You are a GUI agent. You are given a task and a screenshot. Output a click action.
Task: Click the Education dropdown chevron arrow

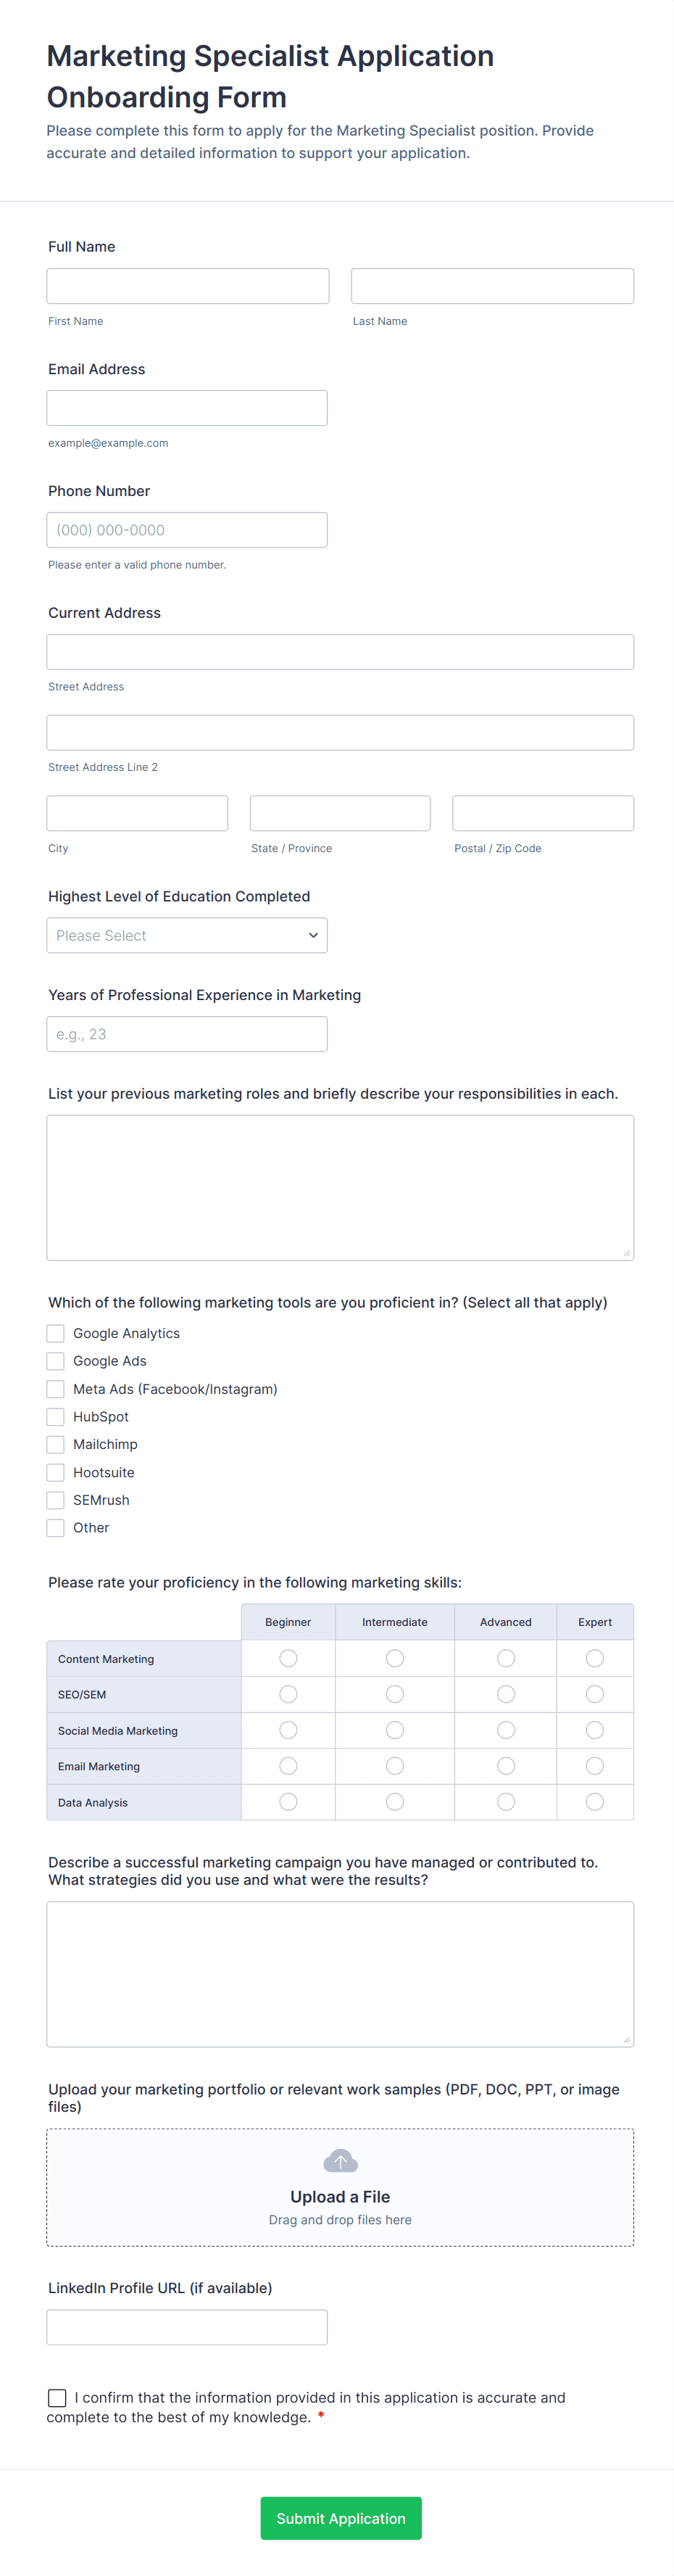click(313, 935)
